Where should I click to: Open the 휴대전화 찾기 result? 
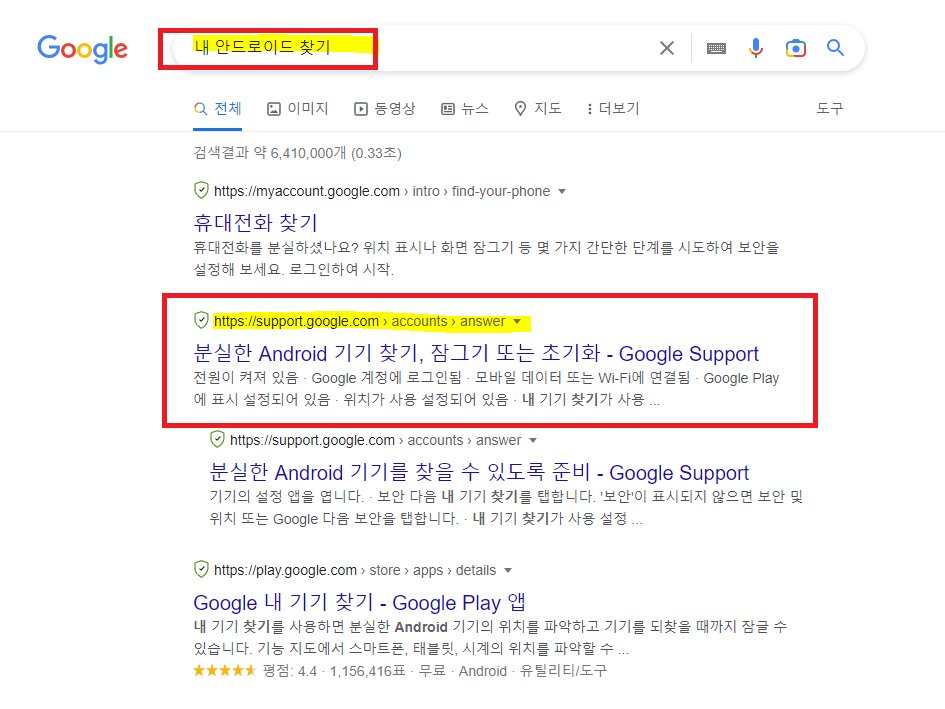click(256, 222)
